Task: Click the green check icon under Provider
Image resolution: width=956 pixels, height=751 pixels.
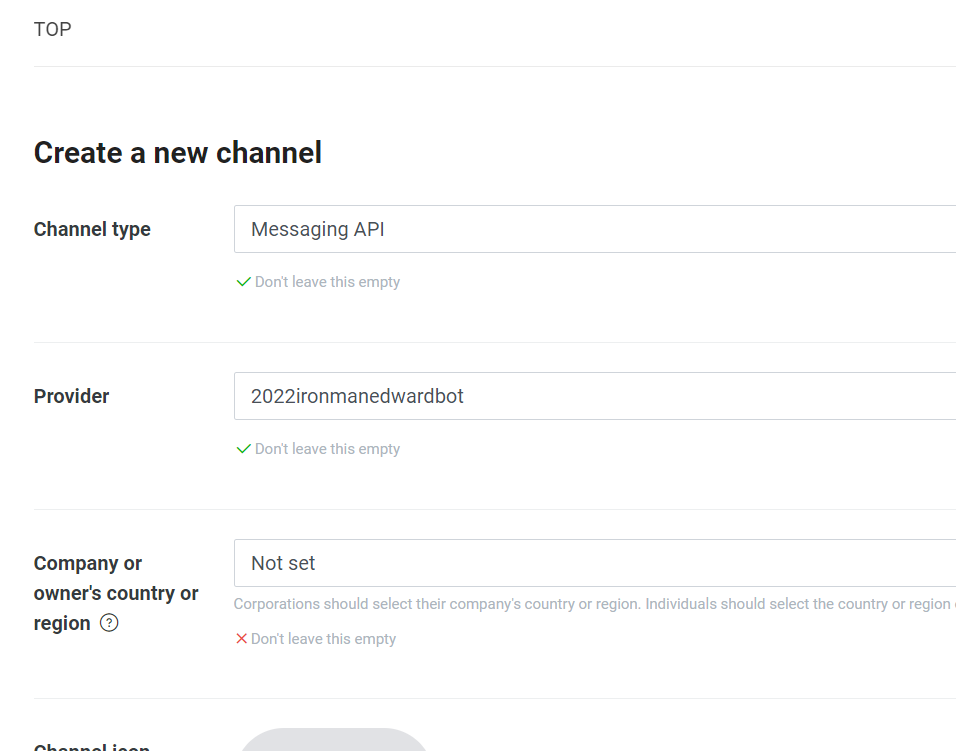Action: (x=243, y=449)
